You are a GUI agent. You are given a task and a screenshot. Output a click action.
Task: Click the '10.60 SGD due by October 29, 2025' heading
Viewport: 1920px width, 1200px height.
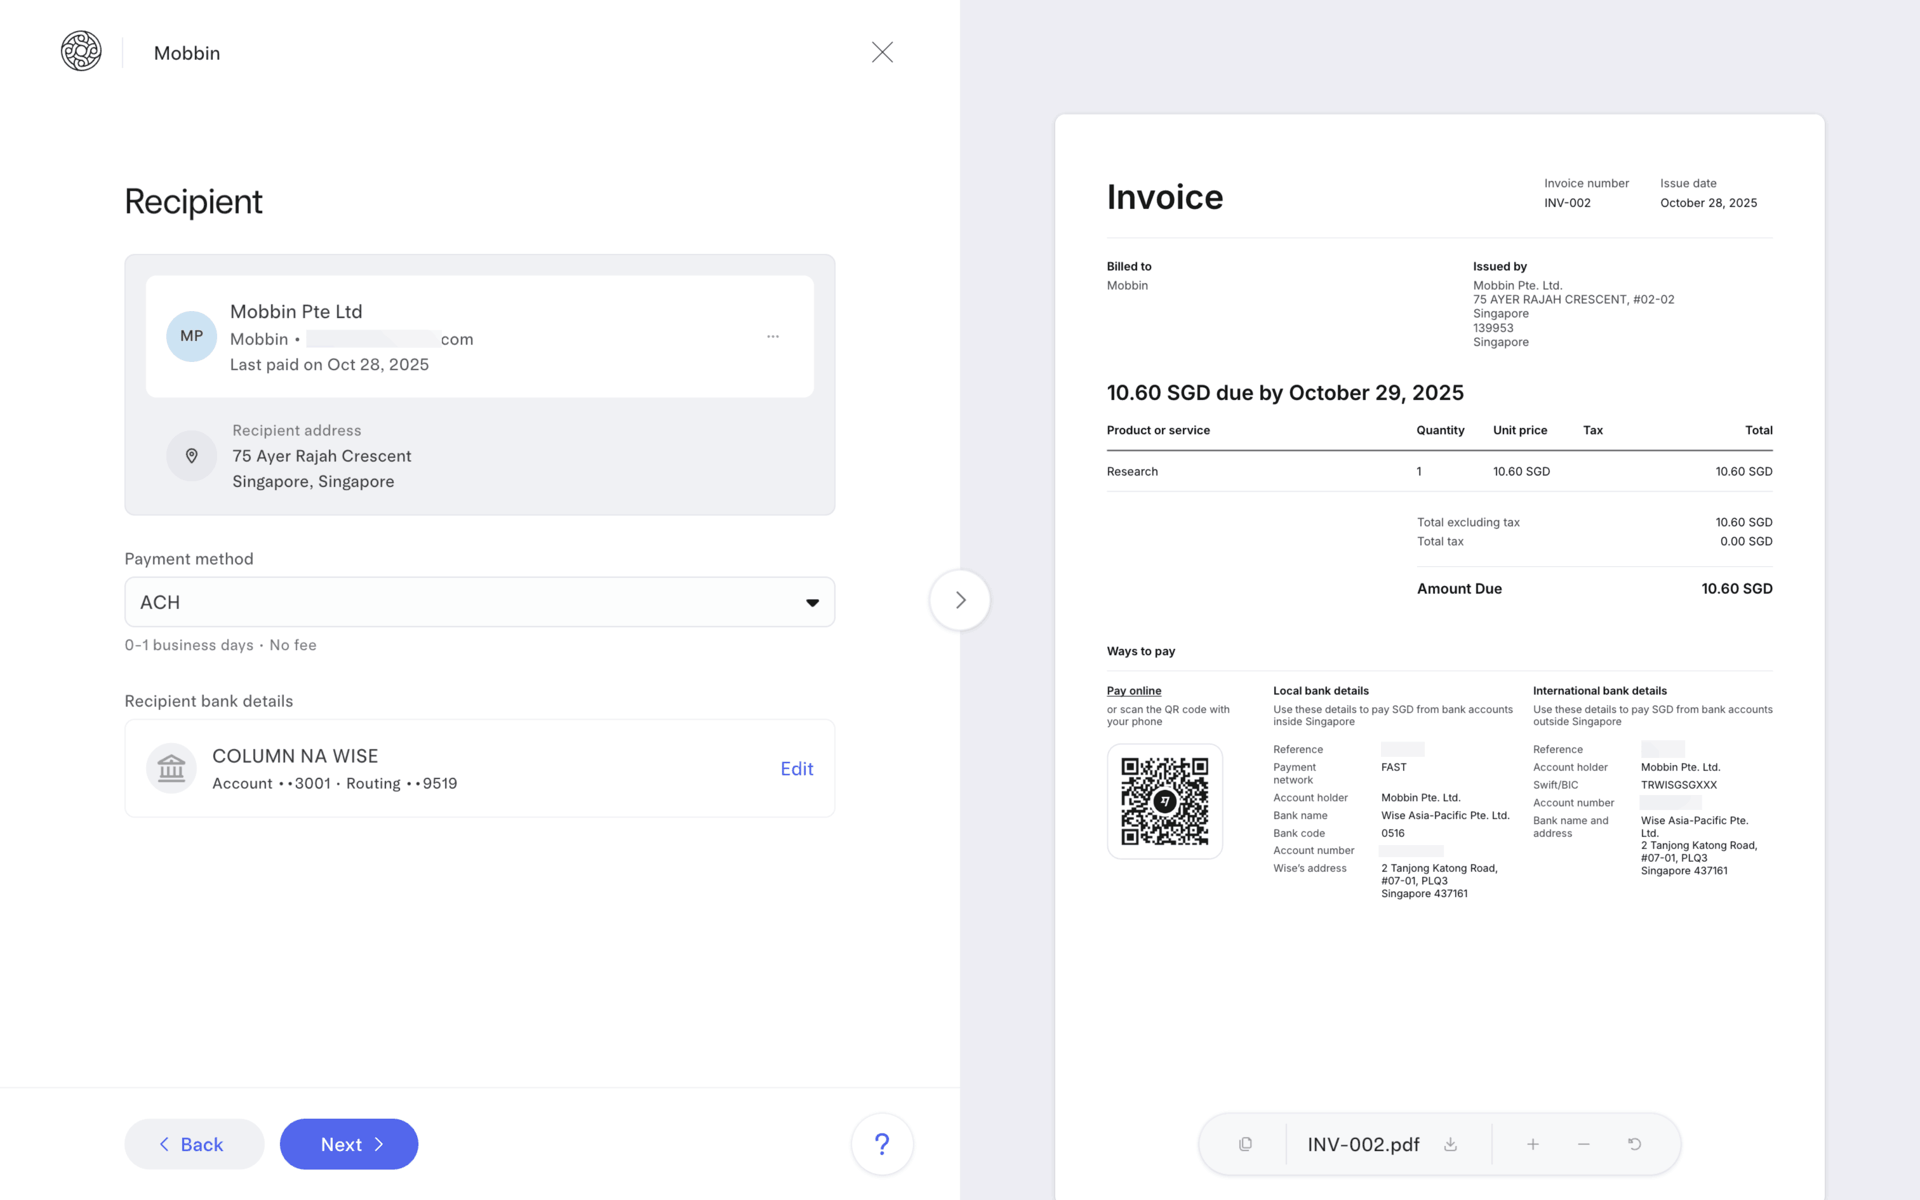click(1285, 393)
